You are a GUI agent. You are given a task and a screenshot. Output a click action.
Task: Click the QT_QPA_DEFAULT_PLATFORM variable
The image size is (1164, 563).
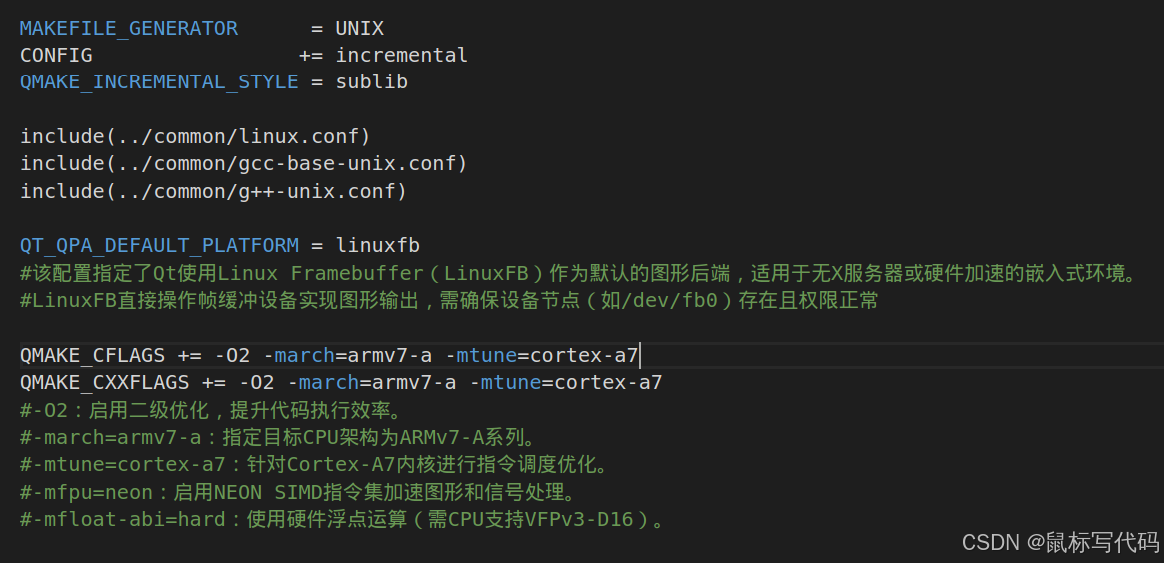coord(159,245)
